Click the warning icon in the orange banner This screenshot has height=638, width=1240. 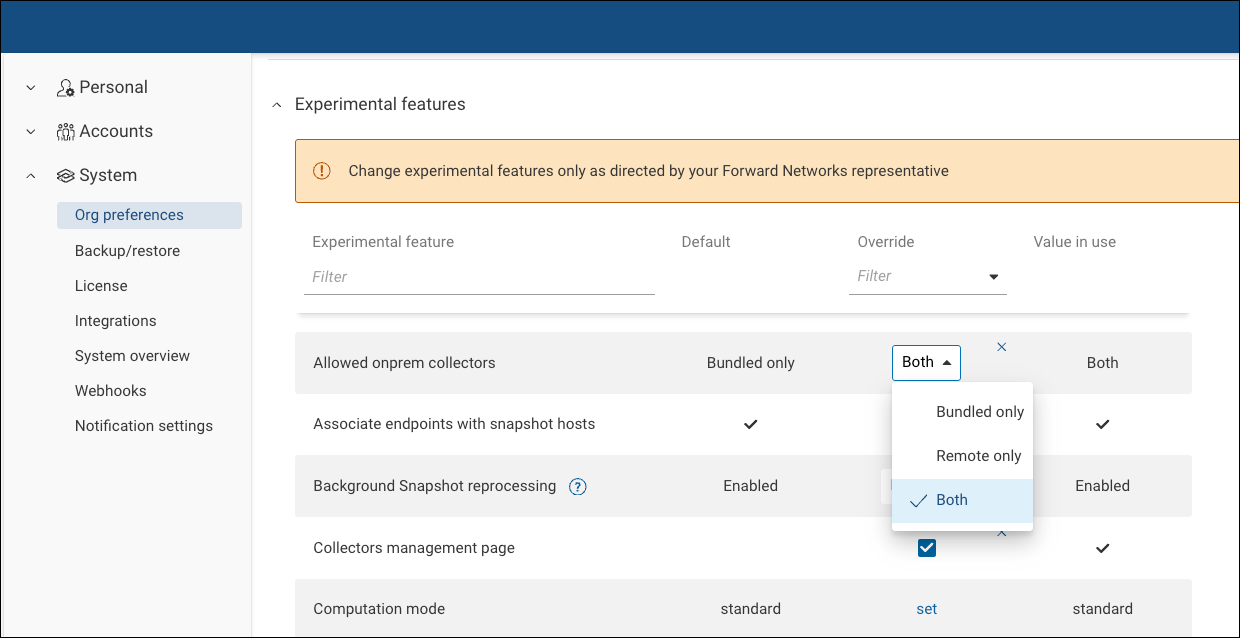[x=321, y=171]
